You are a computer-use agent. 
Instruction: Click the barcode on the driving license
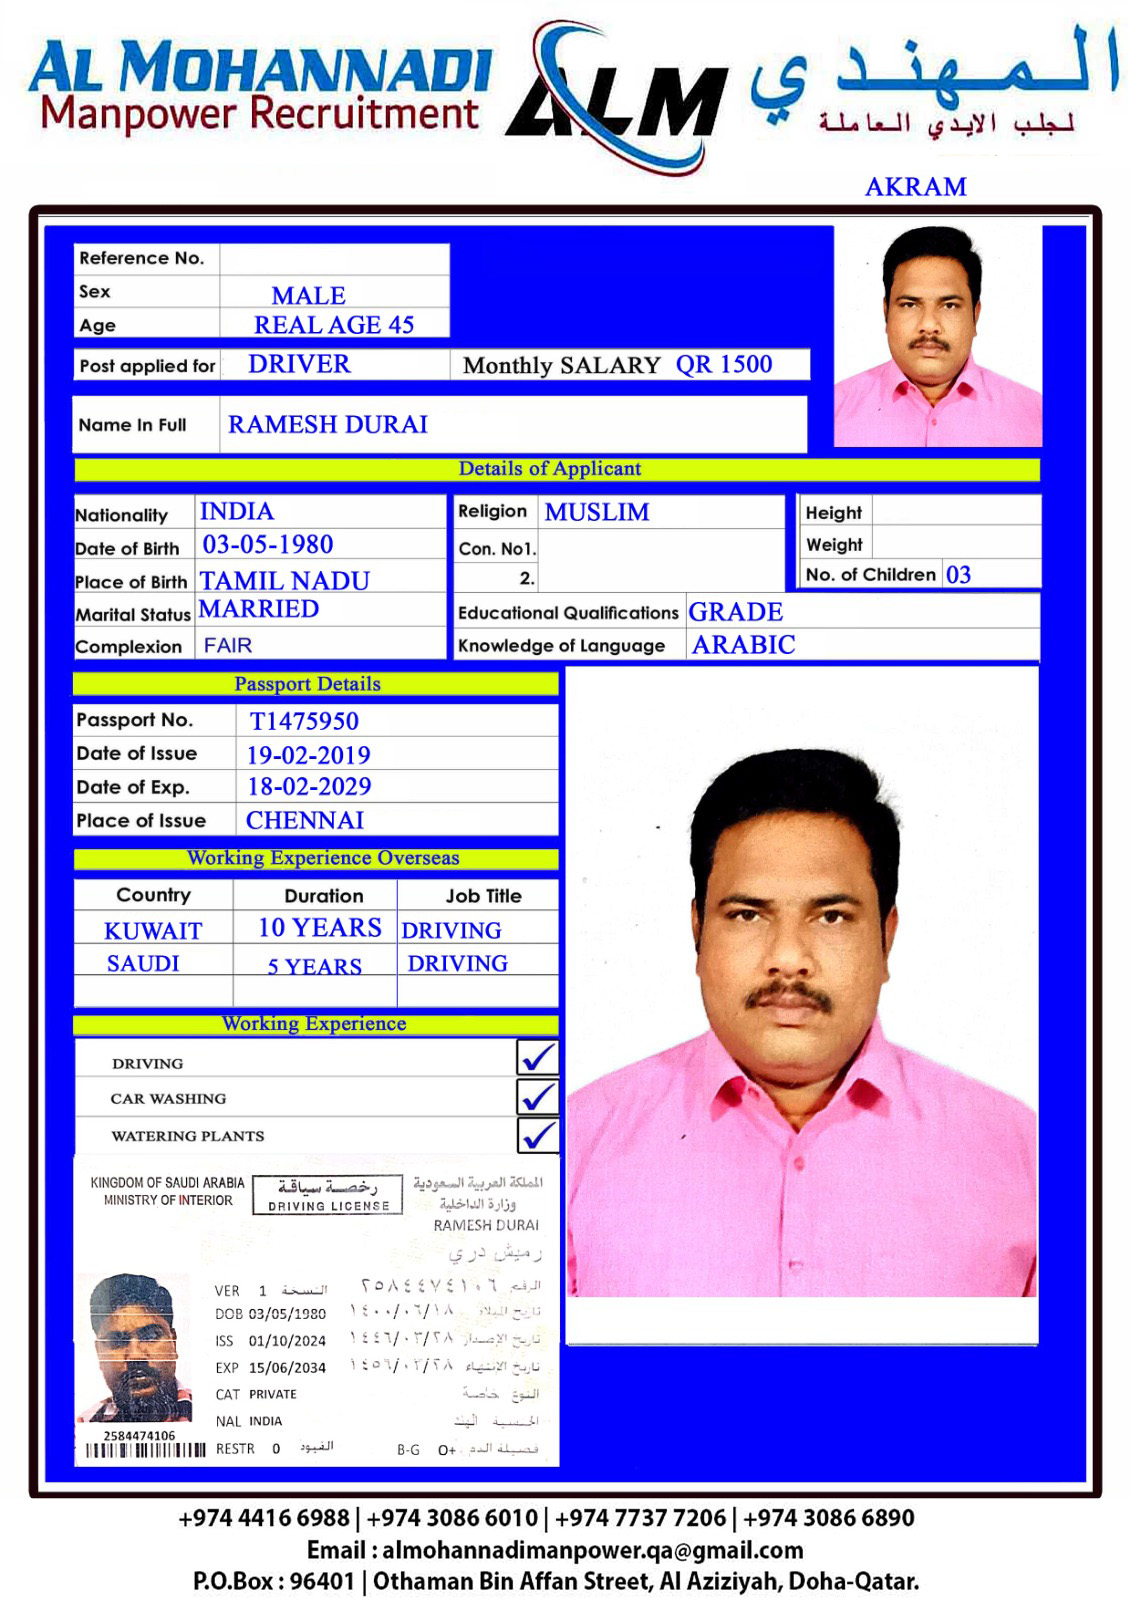coord(141,1450)
